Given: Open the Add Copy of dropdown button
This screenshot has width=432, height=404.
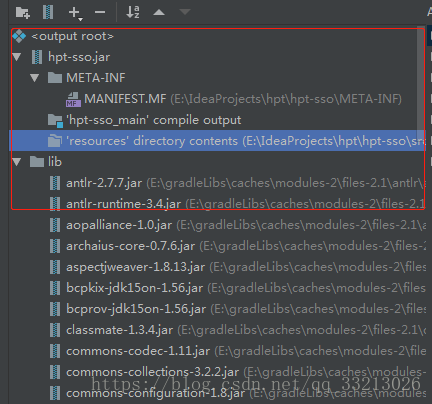Looking at the screenshot, I should (75, 13).
